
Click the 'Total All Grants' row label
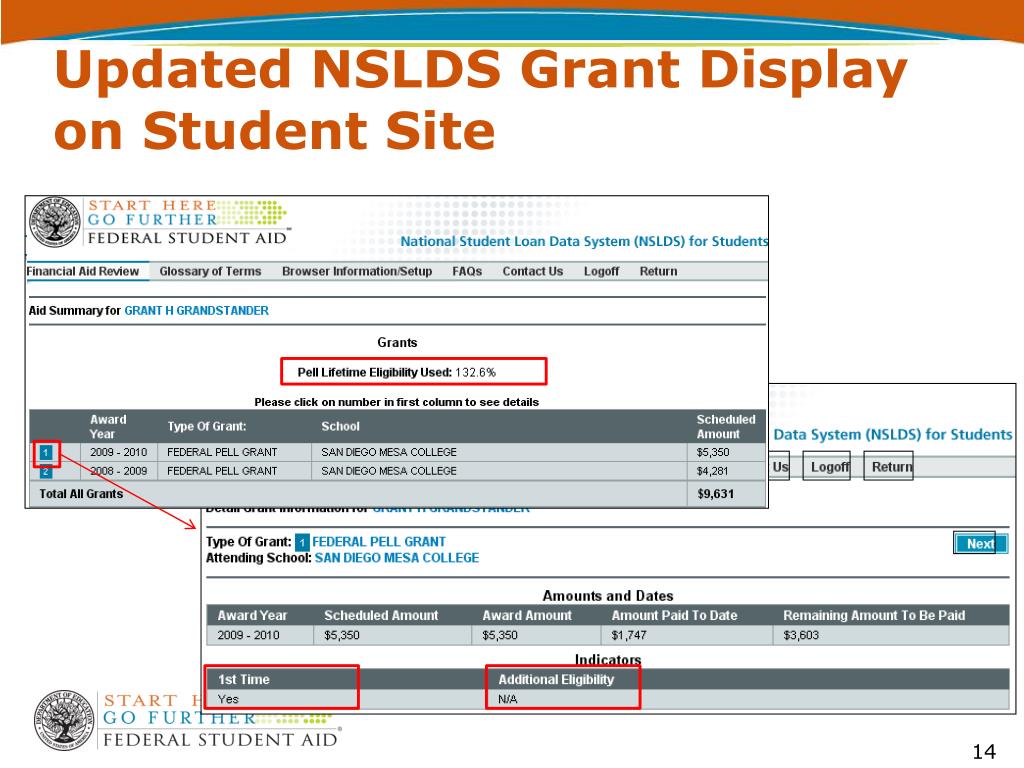[x=81, y=494]
